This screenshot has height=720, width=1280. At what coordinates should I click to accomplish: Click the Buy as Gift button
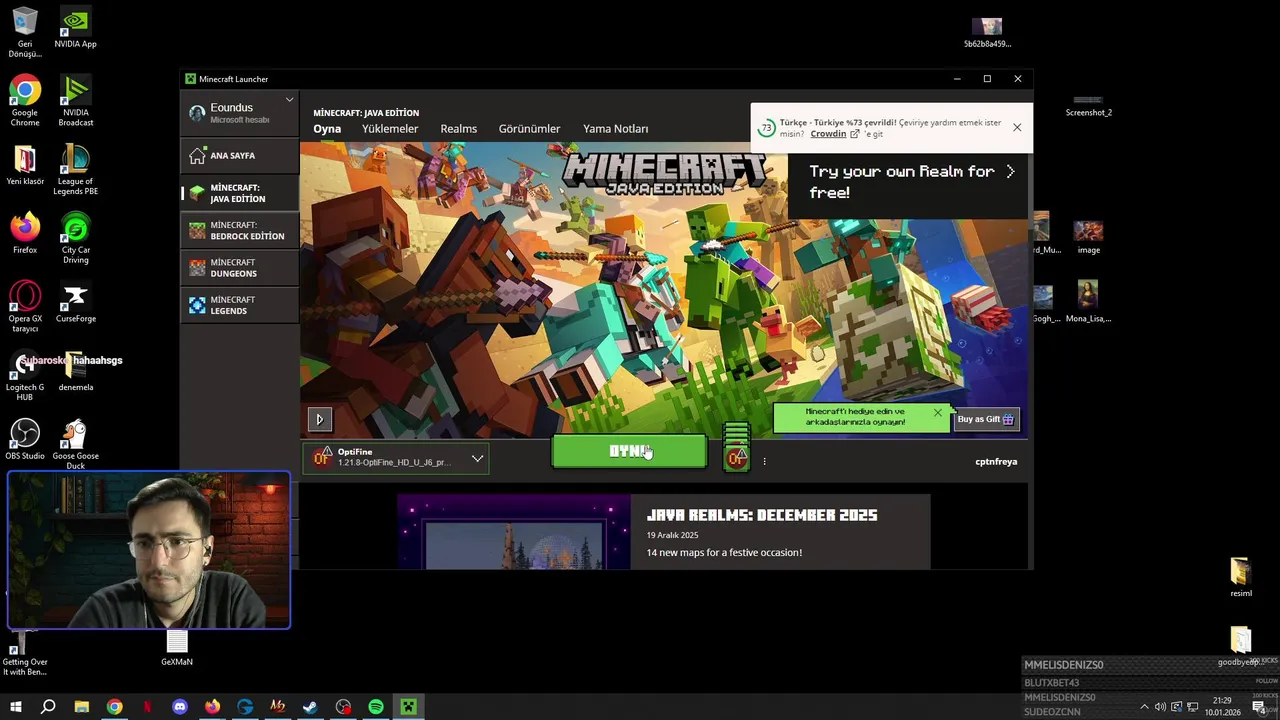coord(986,419)
